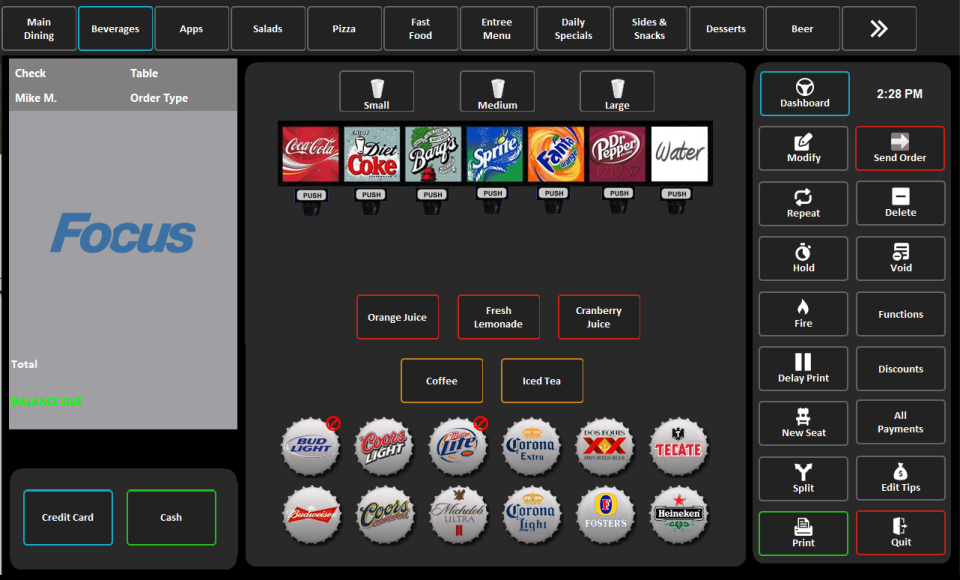960x580 pixels.
Task: Switch to the Beer tab
Action: coord(803,29)
